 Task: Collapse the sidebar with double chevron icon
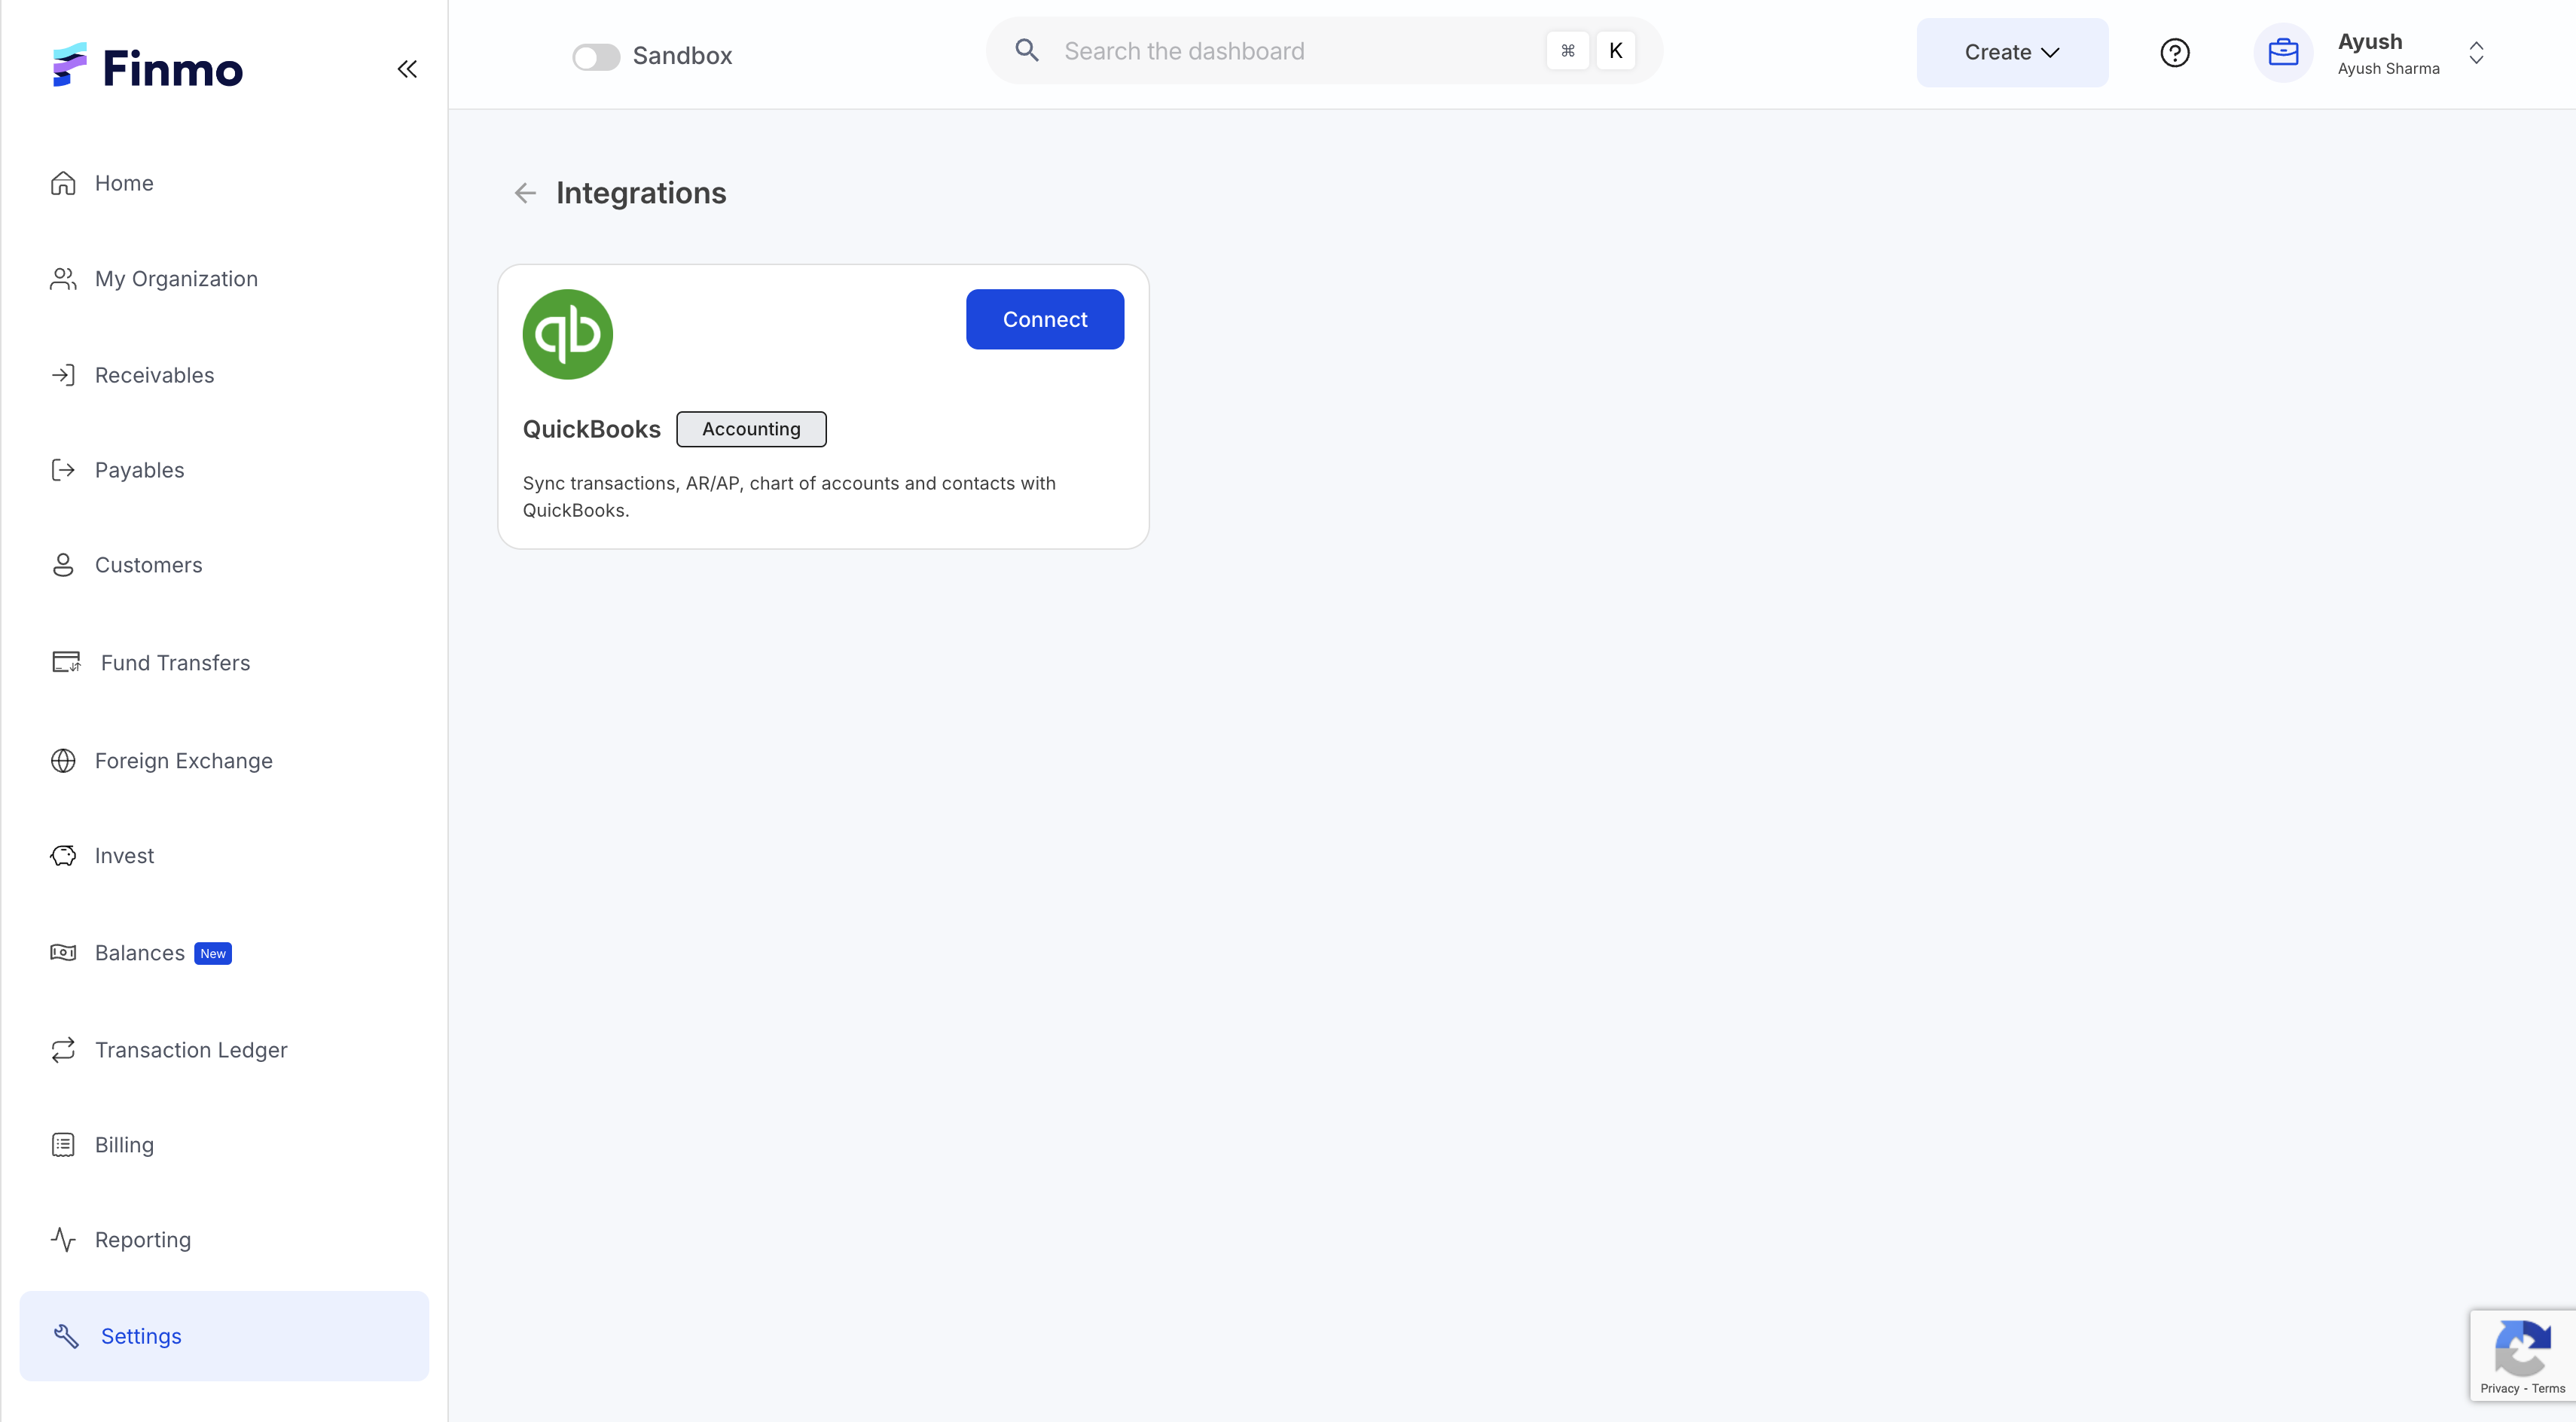point(407,69)
